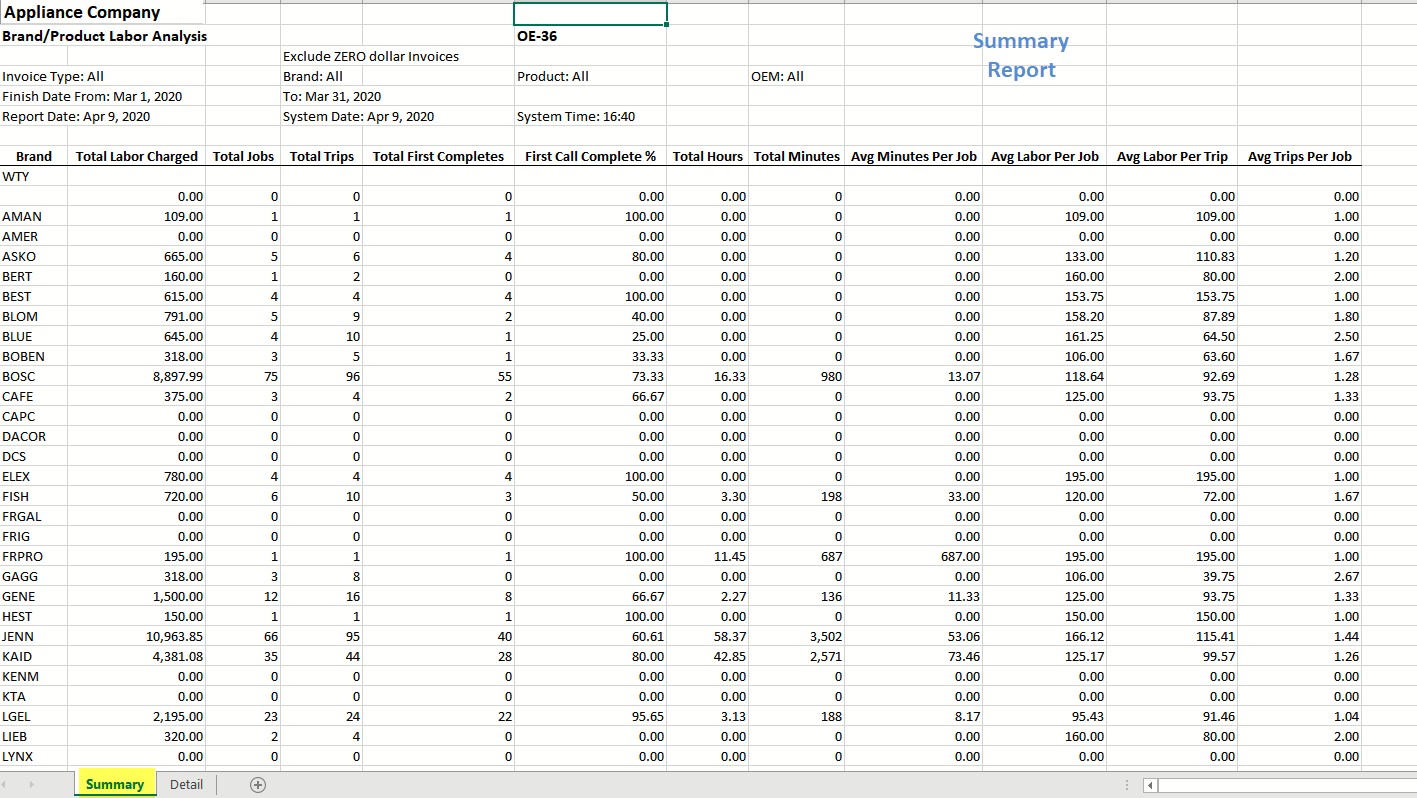
Task: Add a new sheet with plus icon
Action: click(x=257, y=785)
